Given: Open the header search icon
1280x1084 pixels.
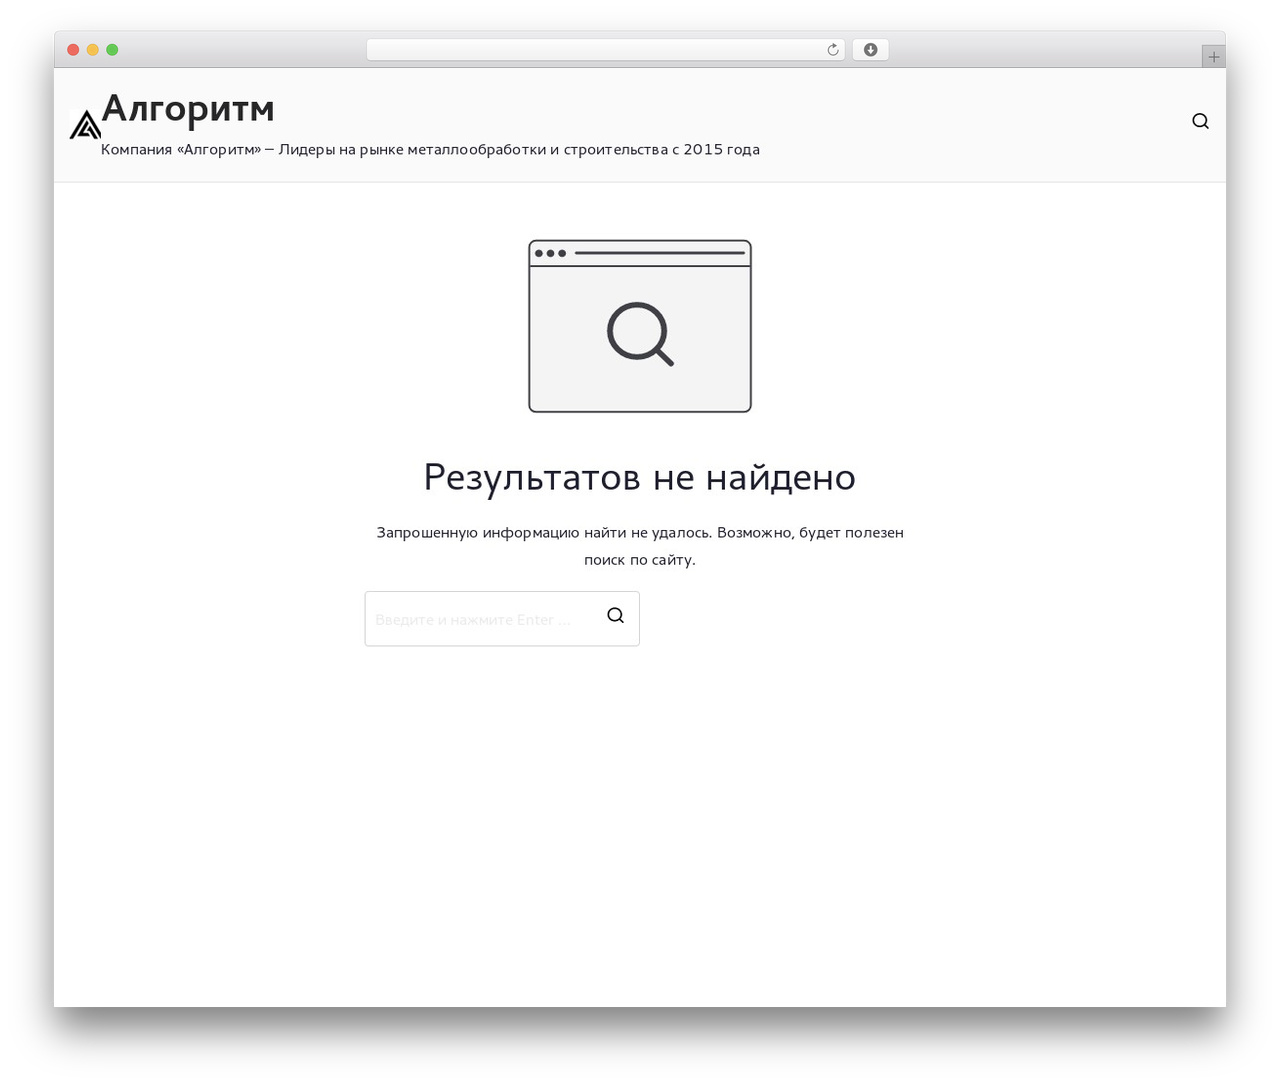Looking at the screenshot, I should coord(1200,121).
